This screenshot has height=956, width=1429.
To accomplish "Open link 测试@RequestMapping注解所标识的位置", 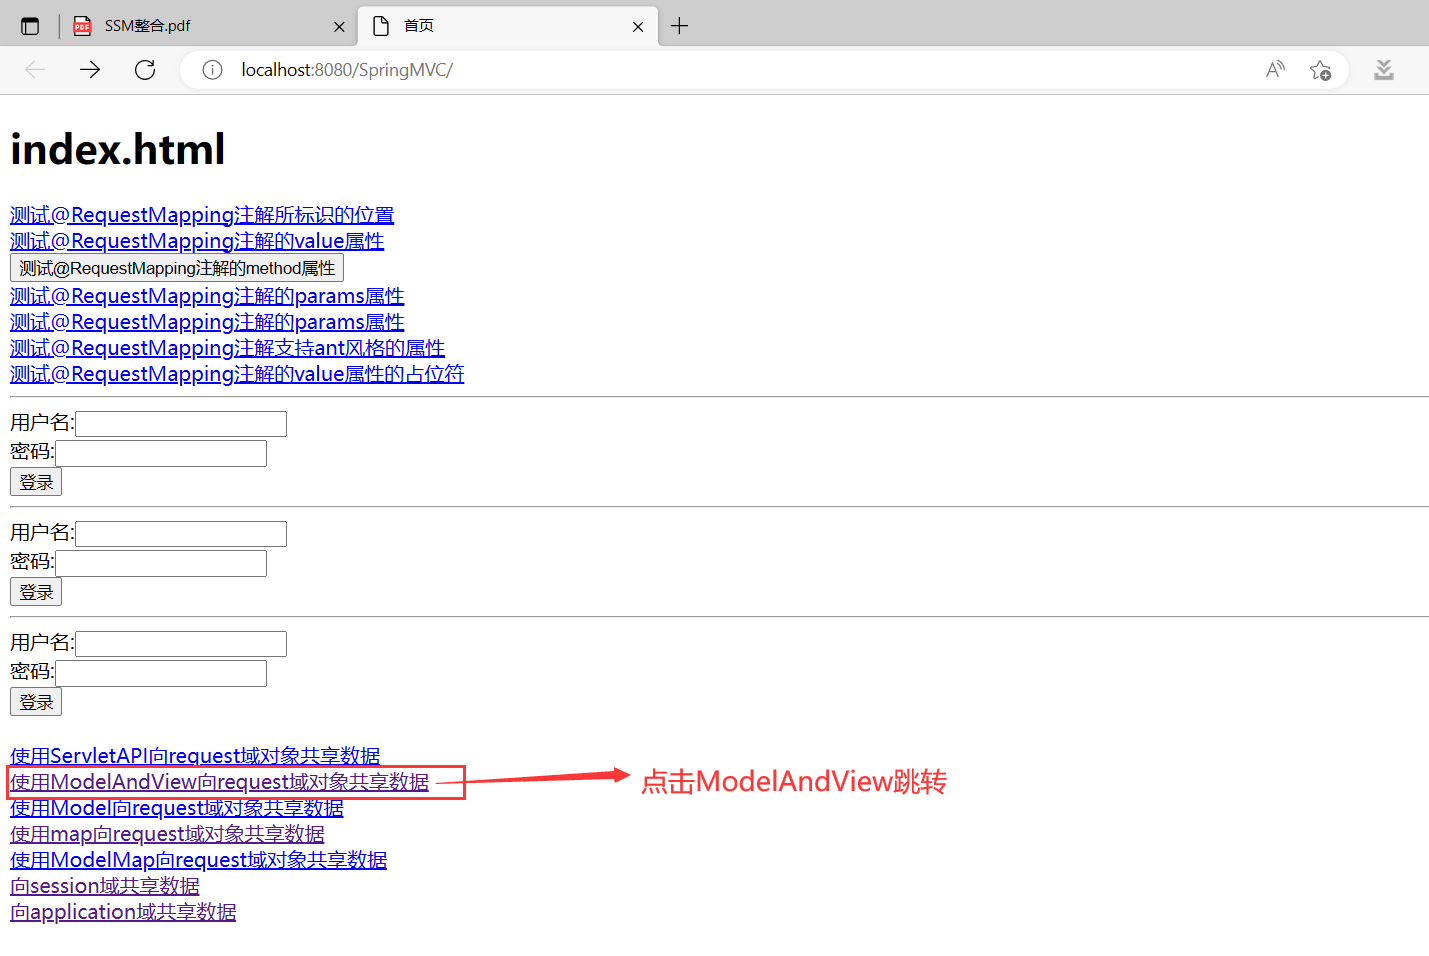I will click(202, 215).
